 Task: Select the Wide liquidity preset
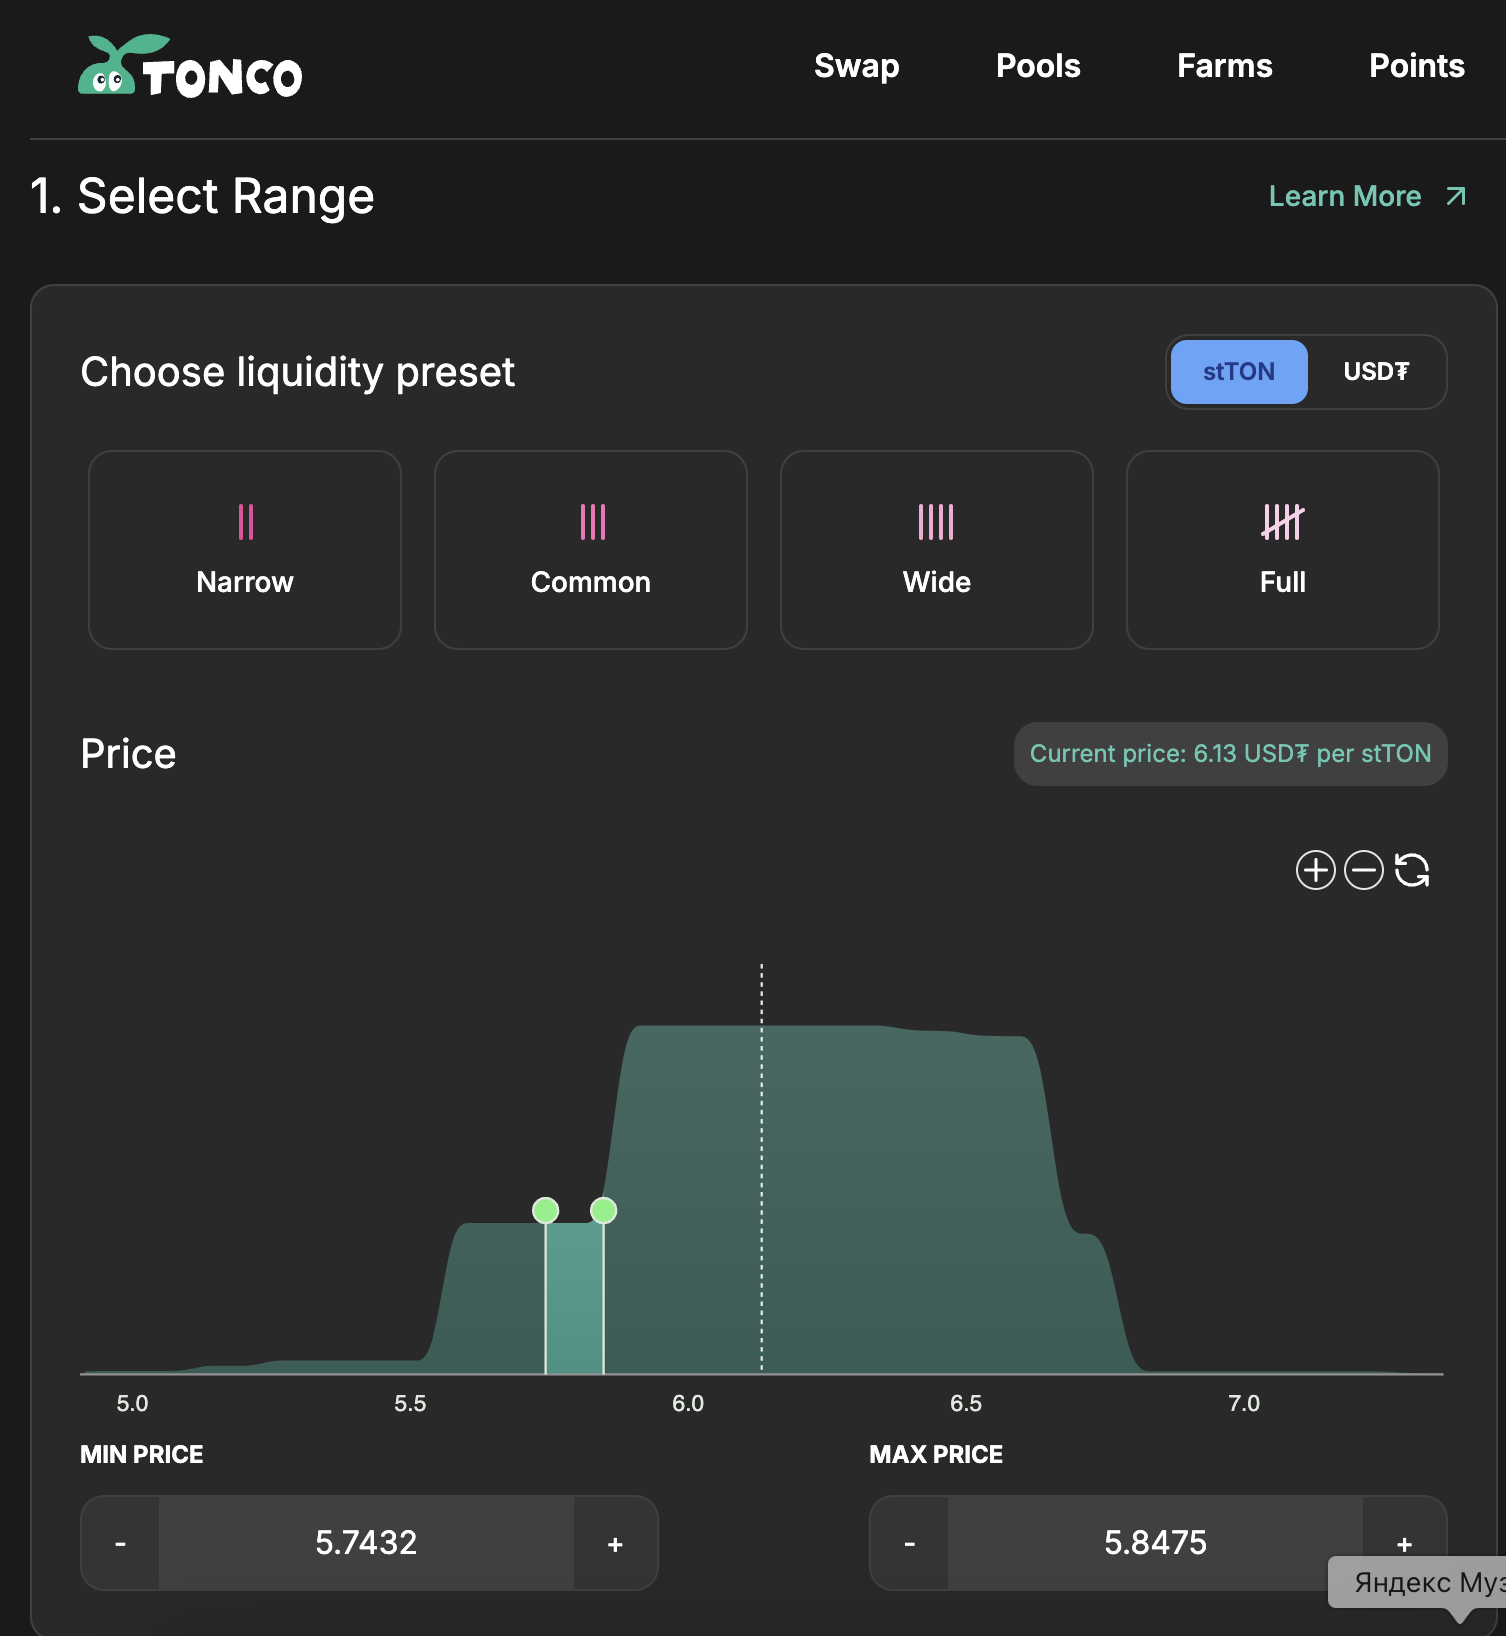[x=937, y=550]
